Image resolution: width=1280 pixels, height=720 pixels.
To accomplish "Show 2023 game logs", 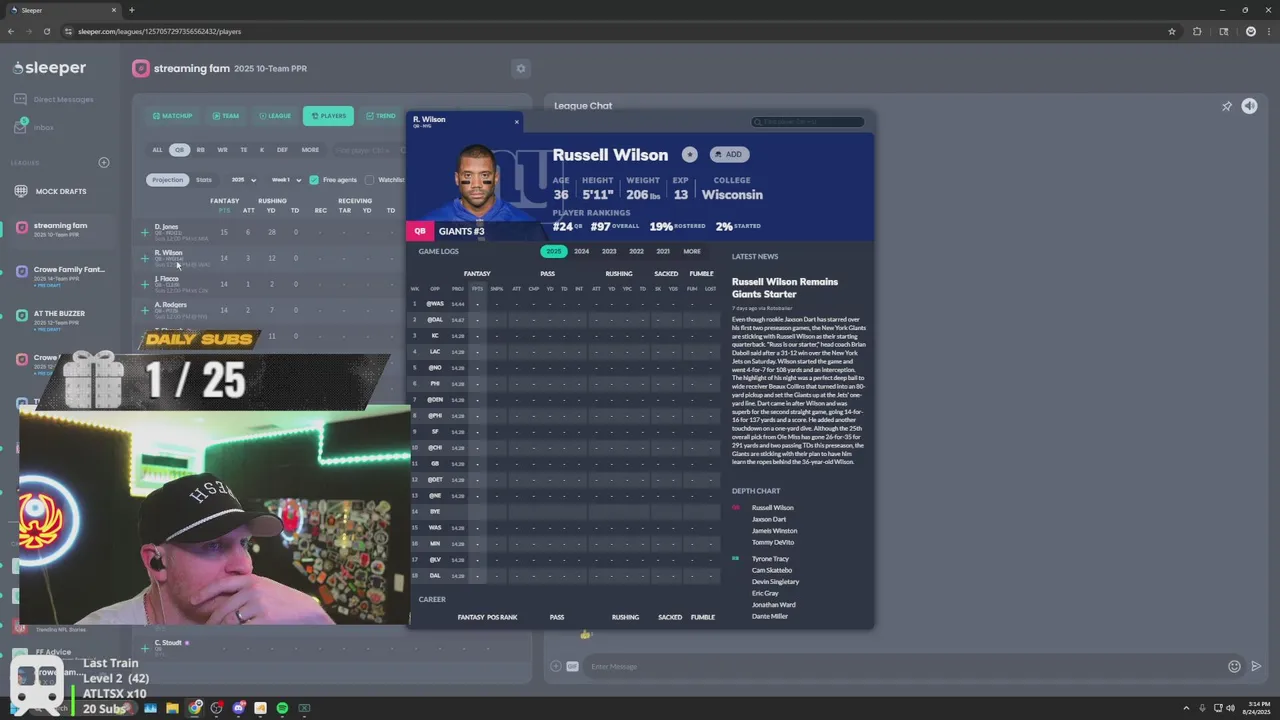I will click(x=609, y=251).
